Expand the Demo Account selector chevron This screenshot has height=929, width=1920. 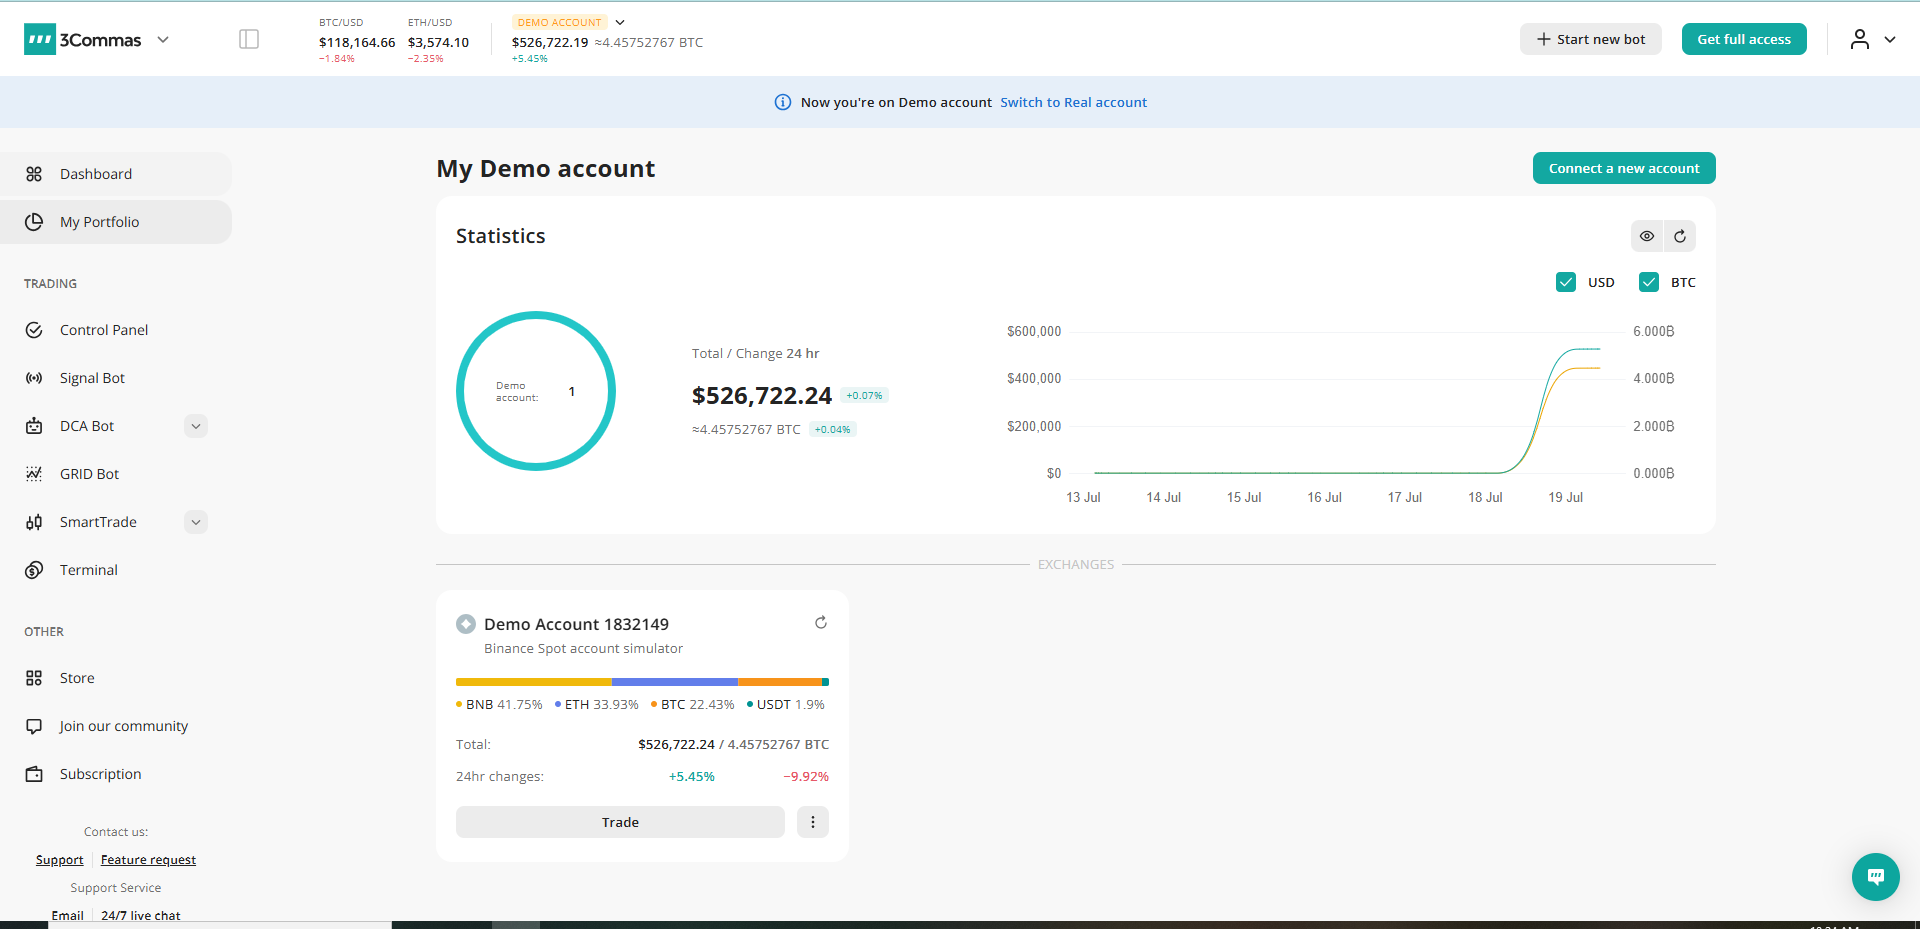coord(620,22)
